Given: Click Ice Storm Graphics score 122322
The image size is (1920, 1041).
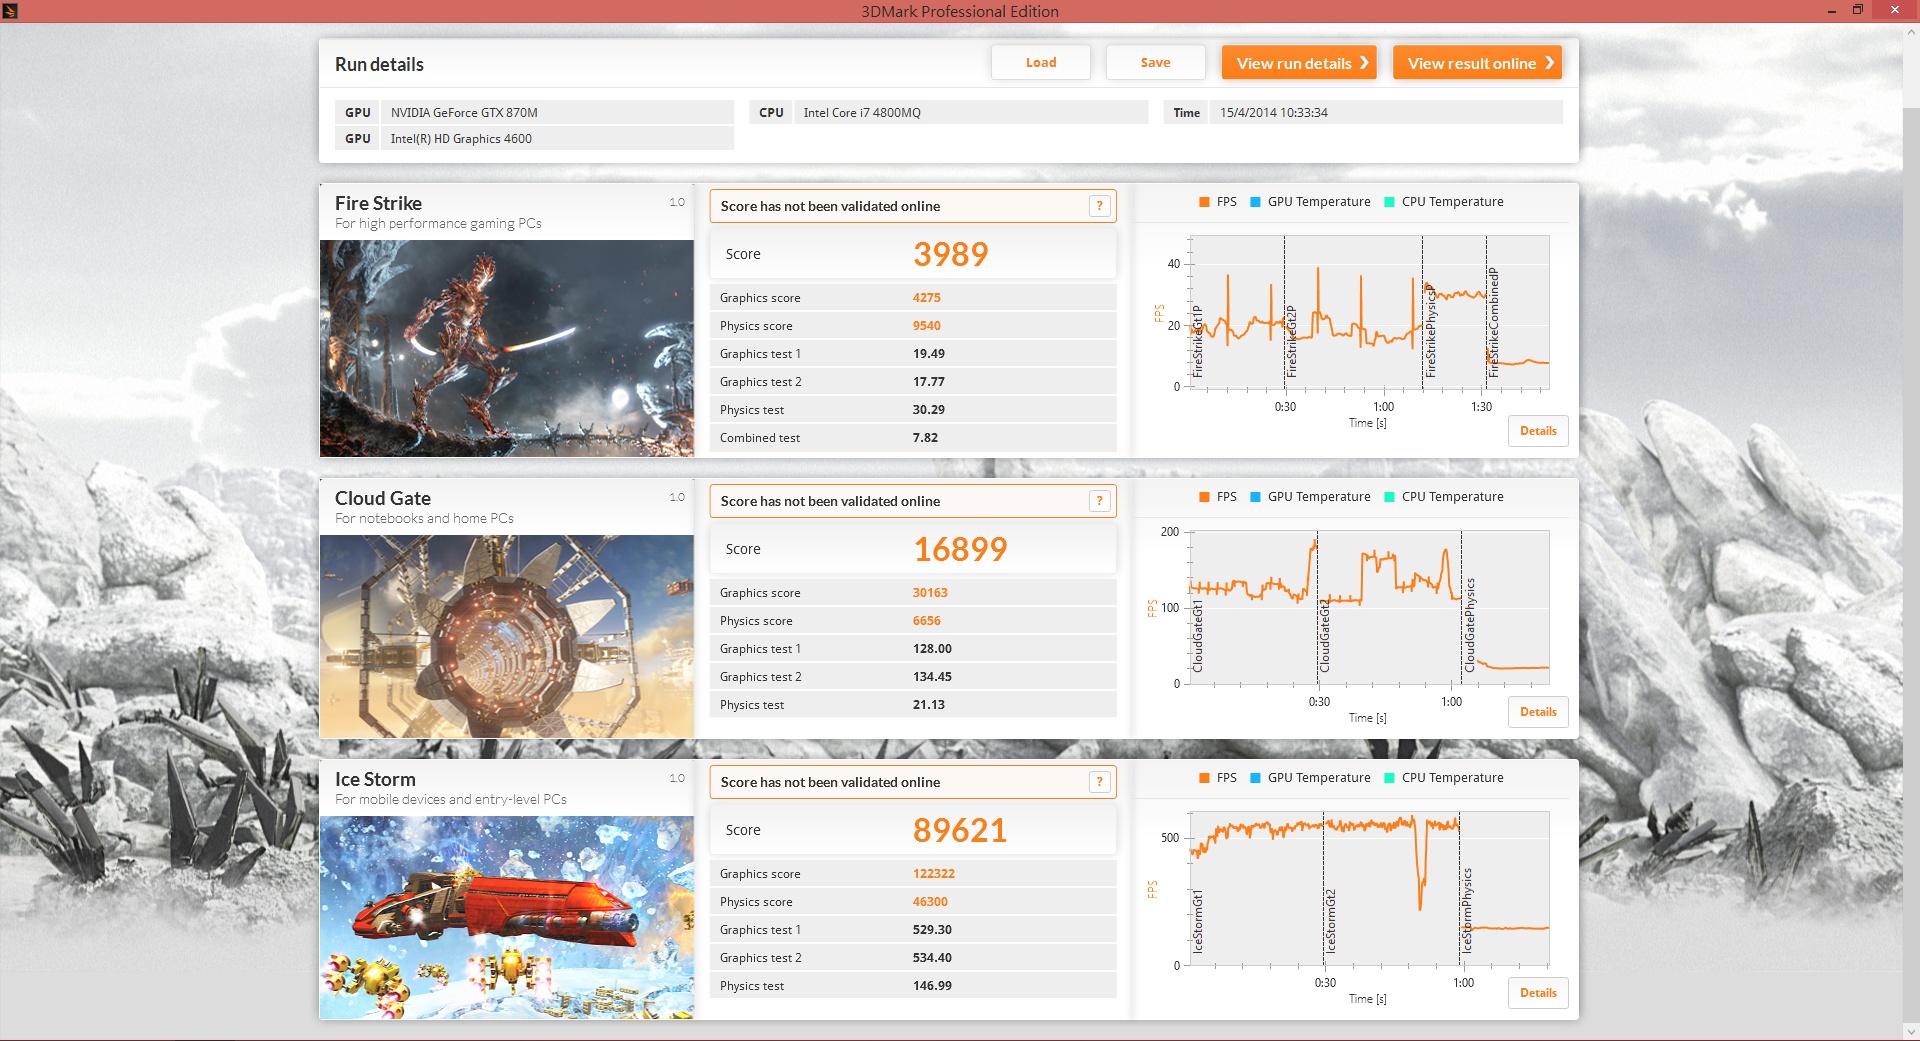Looking at the screenshot, I should click(x=933, y=874).
